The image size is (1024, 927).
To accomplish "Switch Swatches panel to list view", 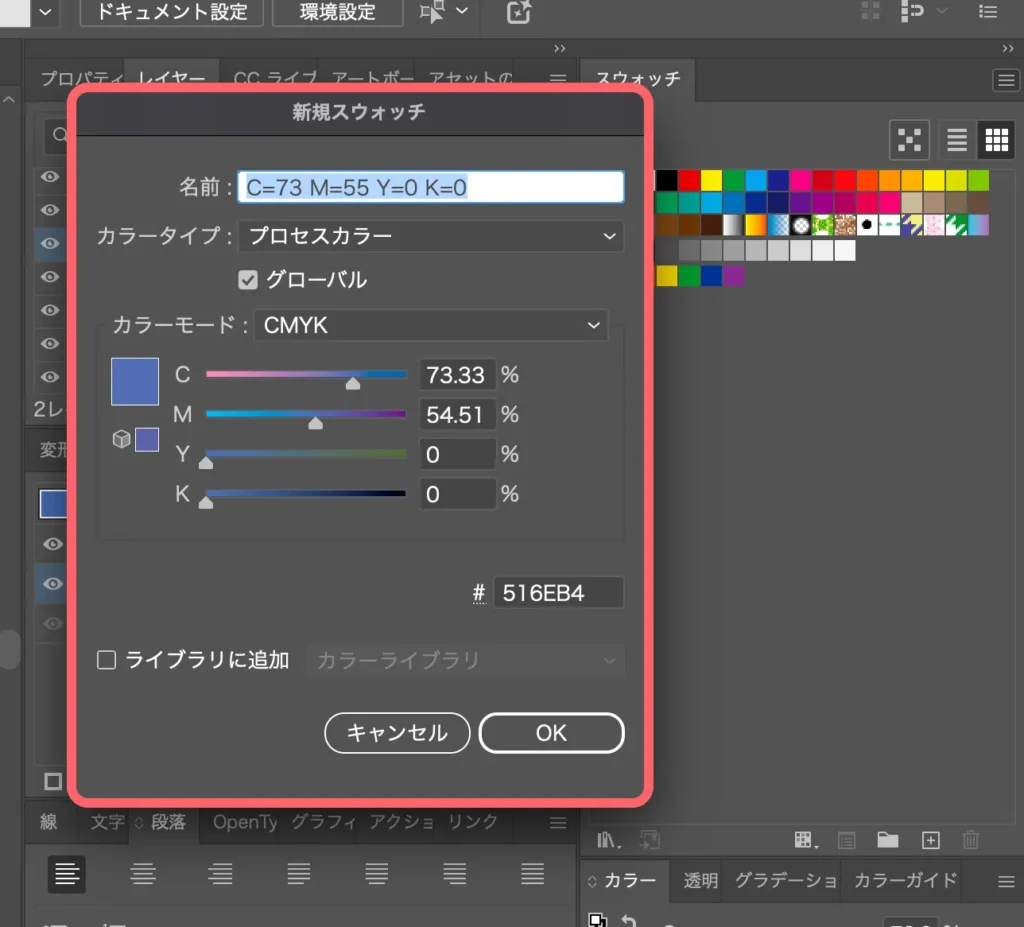I will tap(955, 140).
